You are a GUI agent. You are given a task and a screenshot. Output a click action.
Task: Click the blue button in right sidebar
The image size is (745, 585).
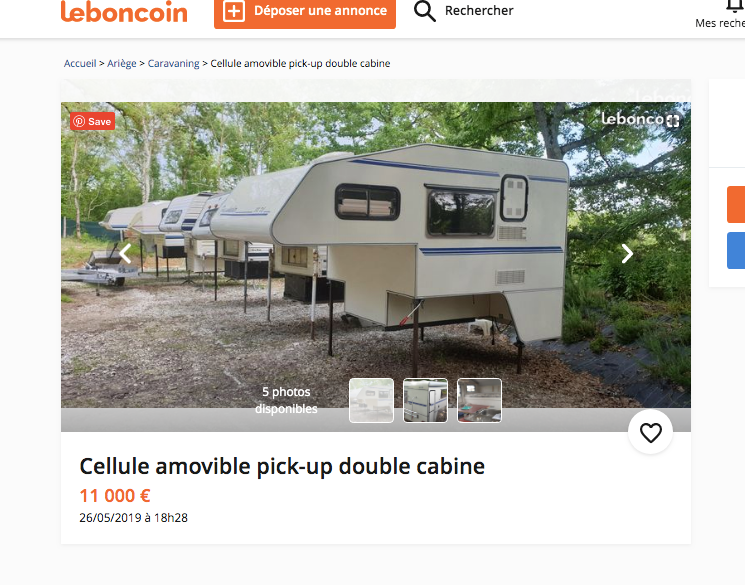tap(736, 250)
